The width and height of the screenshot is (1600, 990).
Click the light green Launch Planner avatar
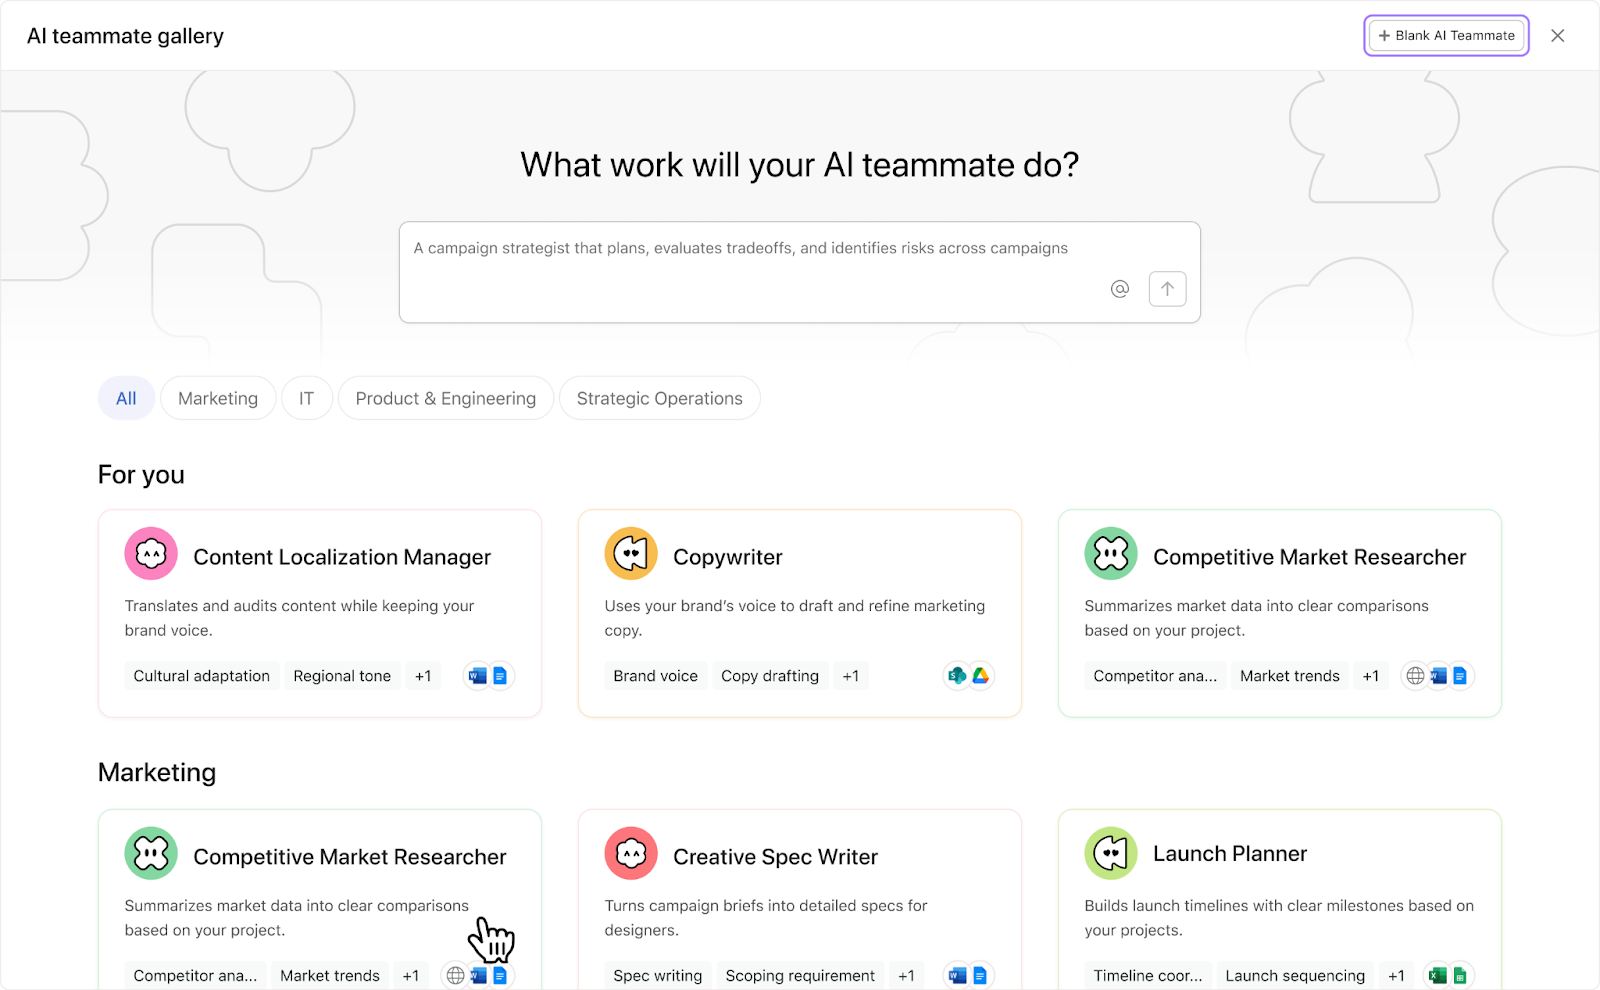(1111, 854)
